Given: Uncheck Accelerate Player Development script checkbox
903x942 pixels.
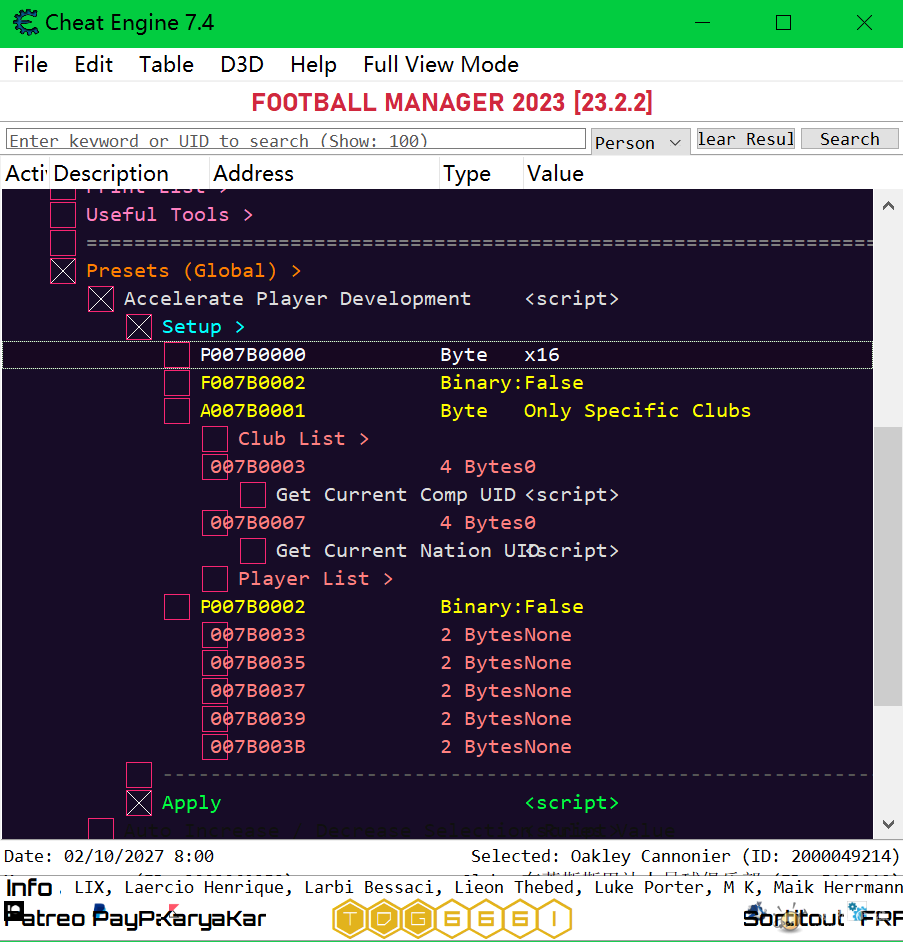Looking at the screenshot, I should (x=101, y=299).
